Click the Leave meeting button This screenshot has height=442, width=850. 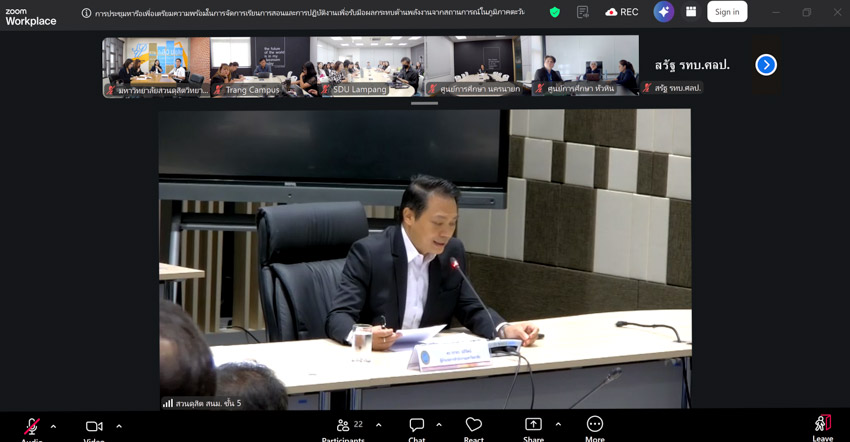[x=822, y=425]
